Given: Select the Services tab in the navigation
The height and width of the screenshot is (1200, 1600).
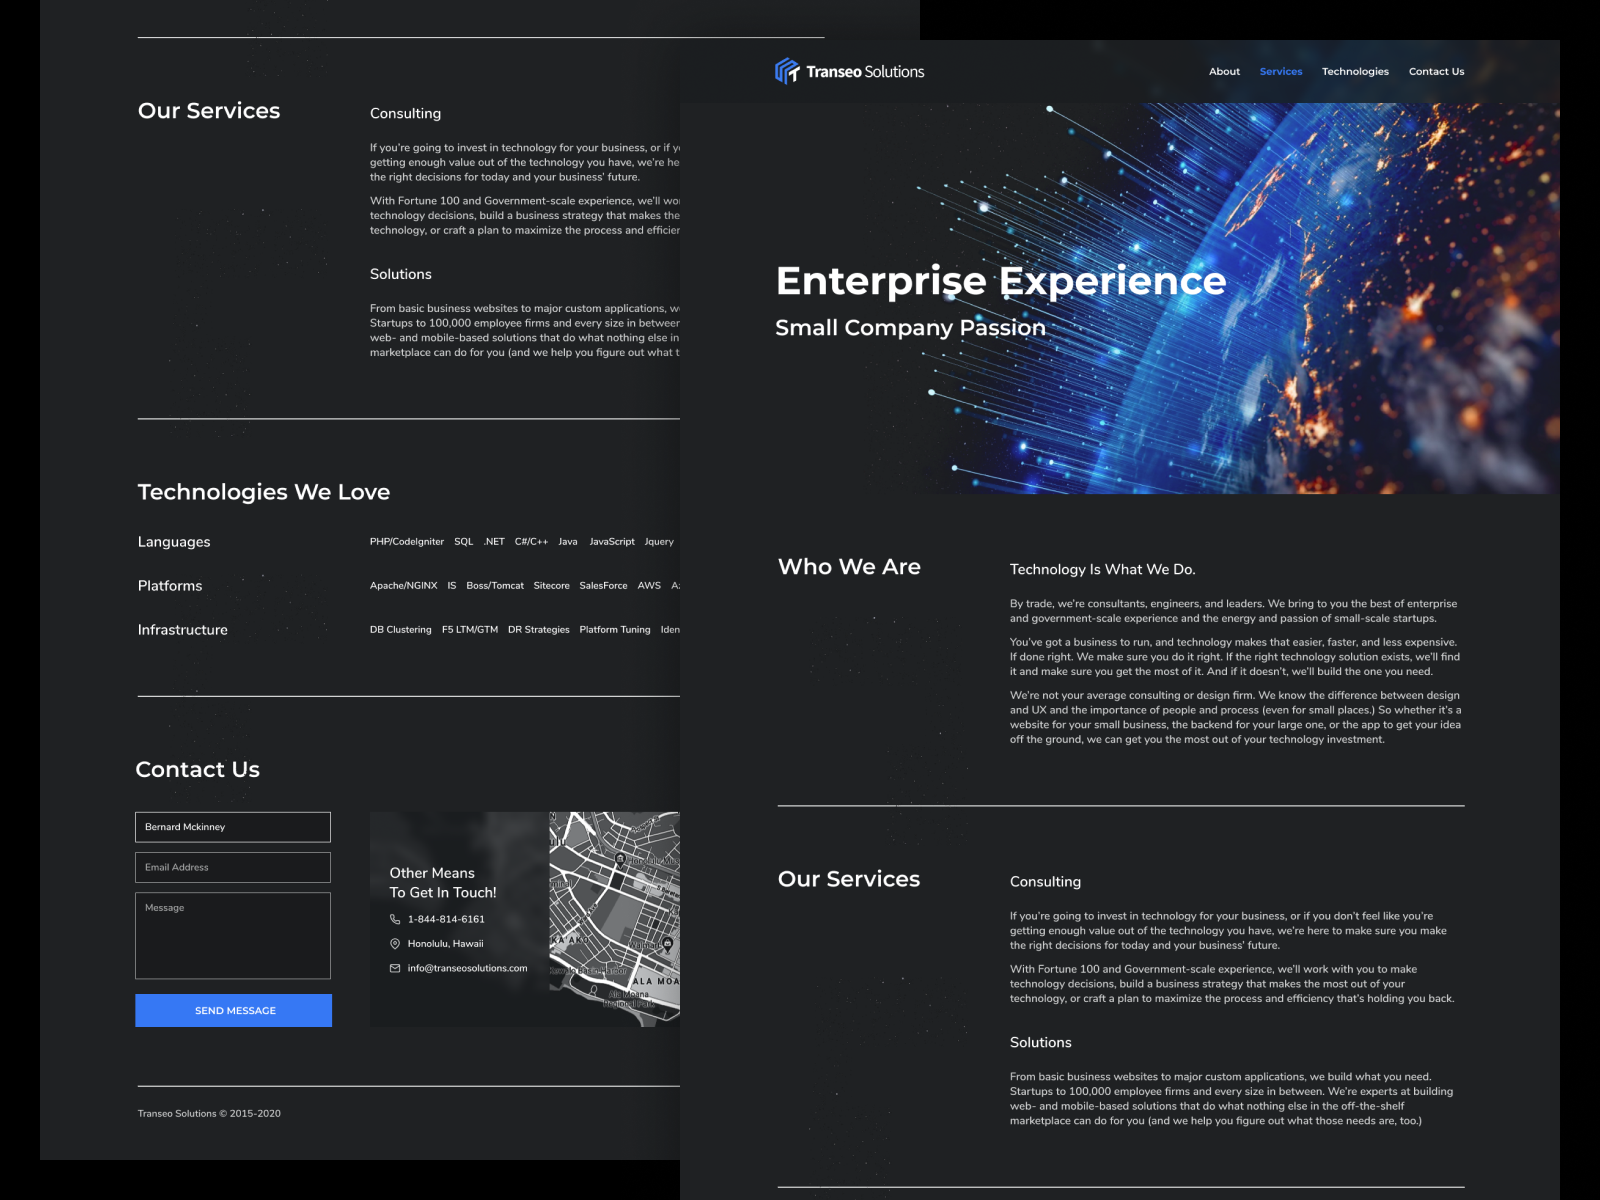Looking at the screenshot, I should click(1281, 71).
